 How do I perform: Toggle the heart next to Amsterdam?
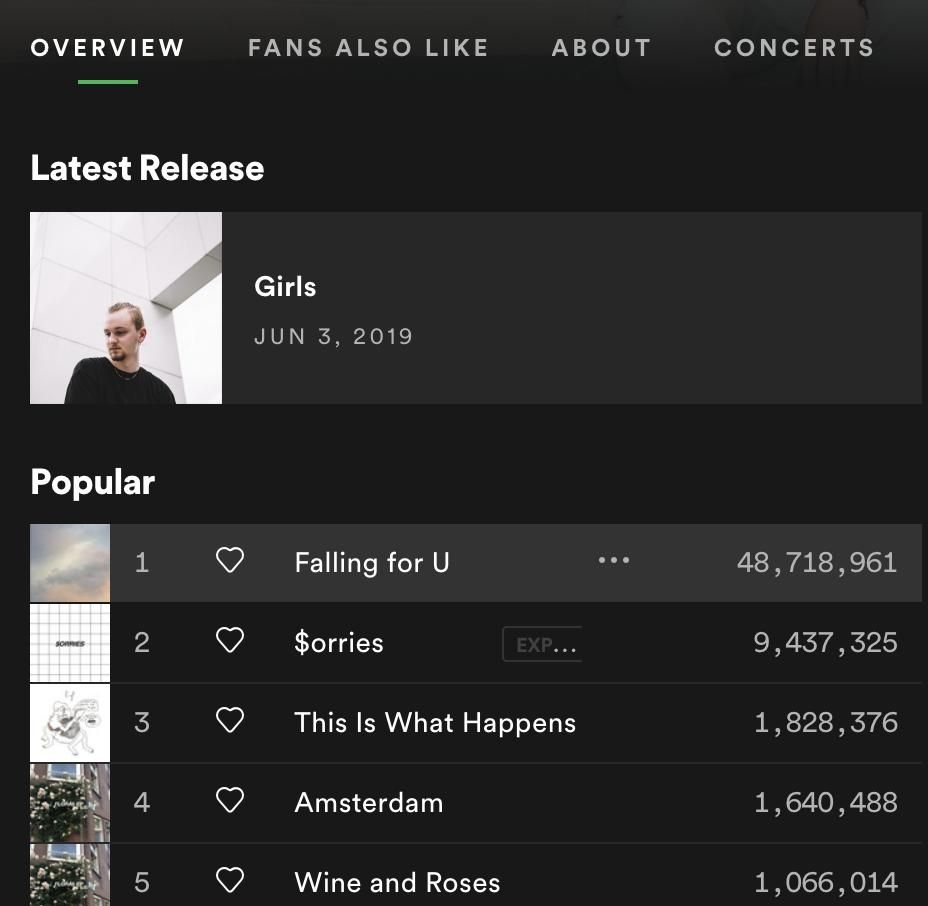click(230, 802)
